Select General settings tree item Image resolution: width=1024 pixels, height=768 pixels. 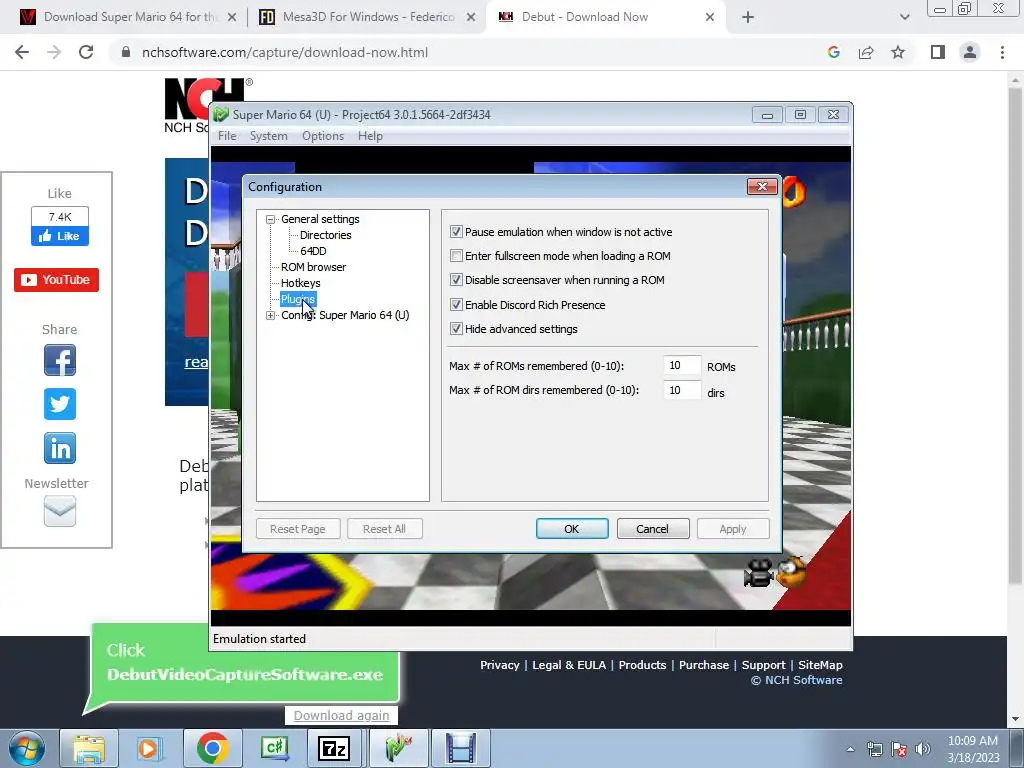point(320,219)
